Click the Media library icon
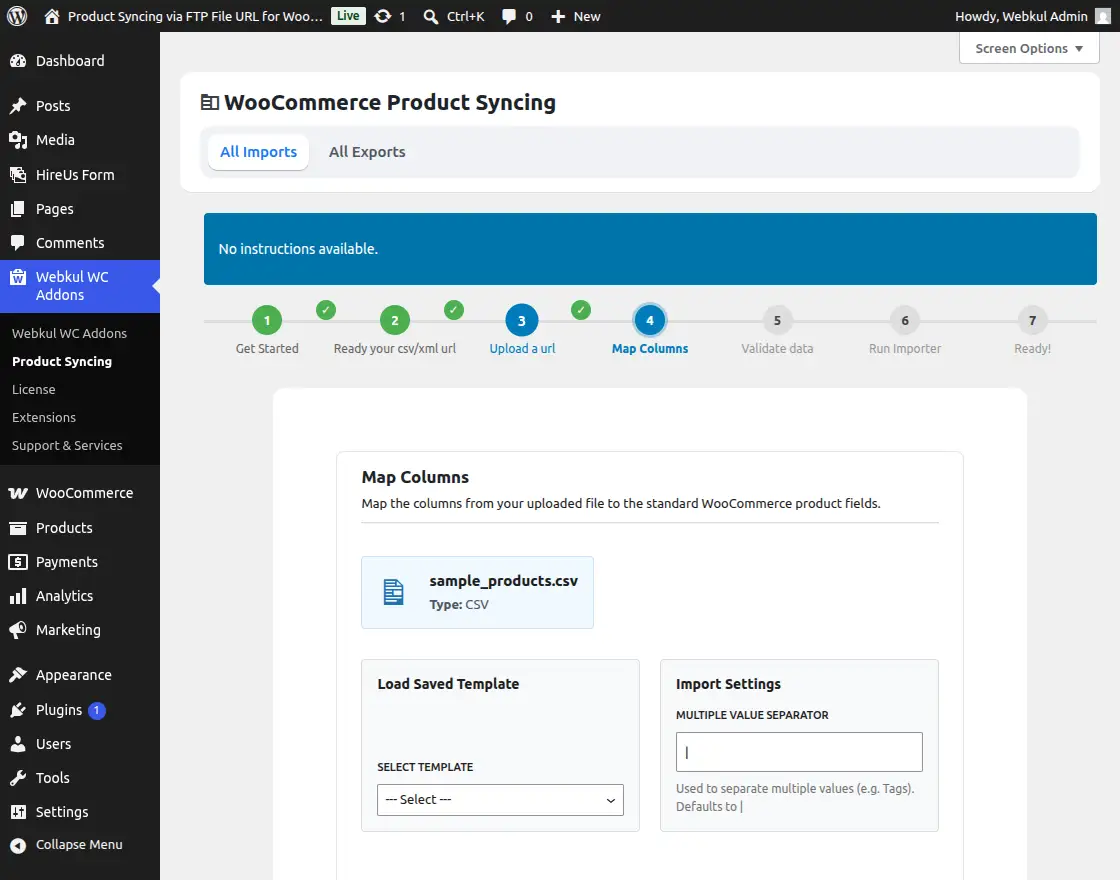This screenshot has height=880, width=1120. point(18,140)
